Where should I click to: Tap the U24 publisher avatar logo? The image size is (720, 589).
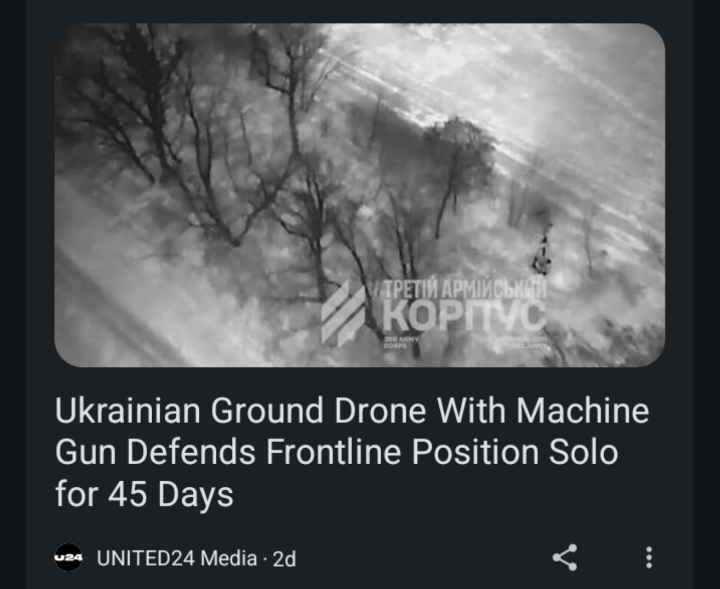[x=68, y=558]
